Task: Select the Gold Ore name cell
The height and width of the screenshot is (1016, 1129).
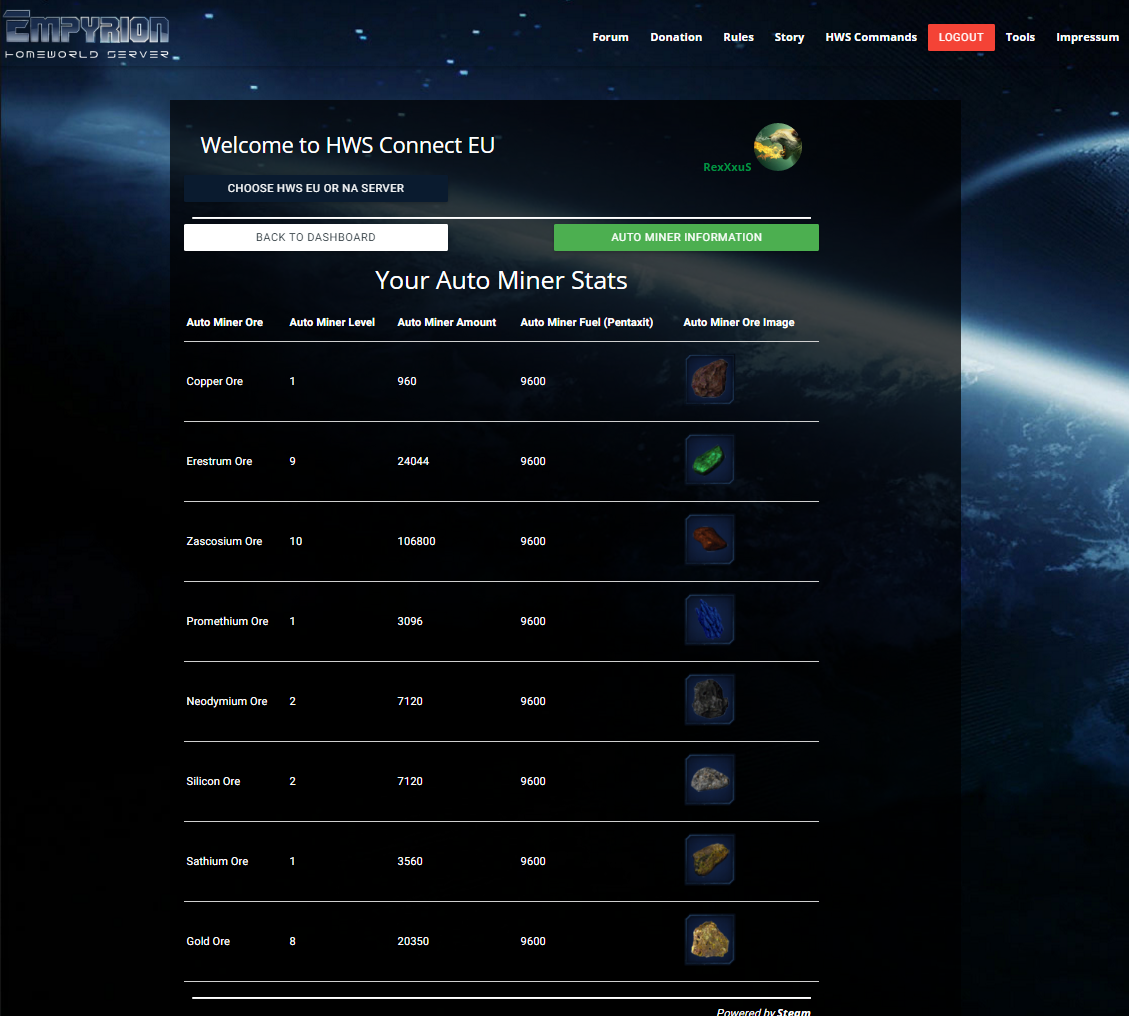Action: point(208,941)
